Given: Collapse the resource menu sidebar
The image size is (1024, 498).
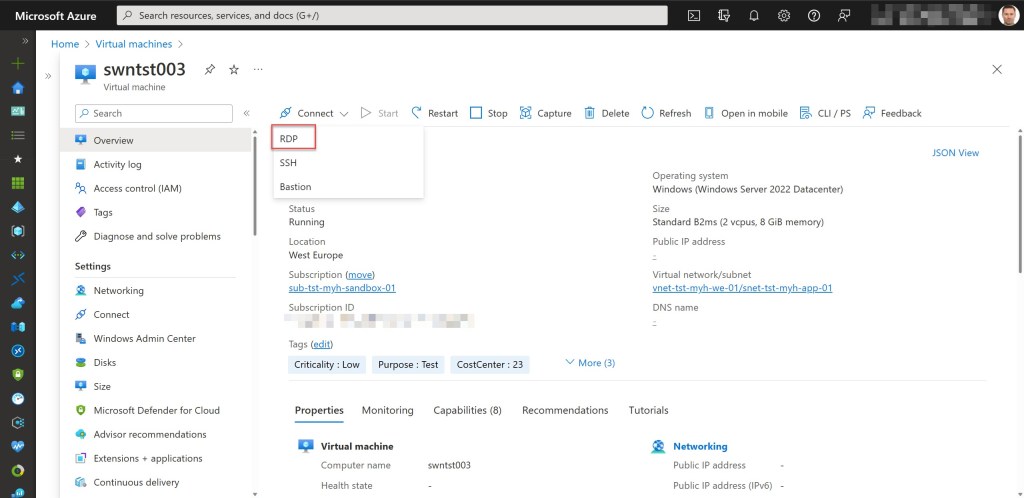Looking at the screenshot, I should pyautogui.click(x=246, y=113).
